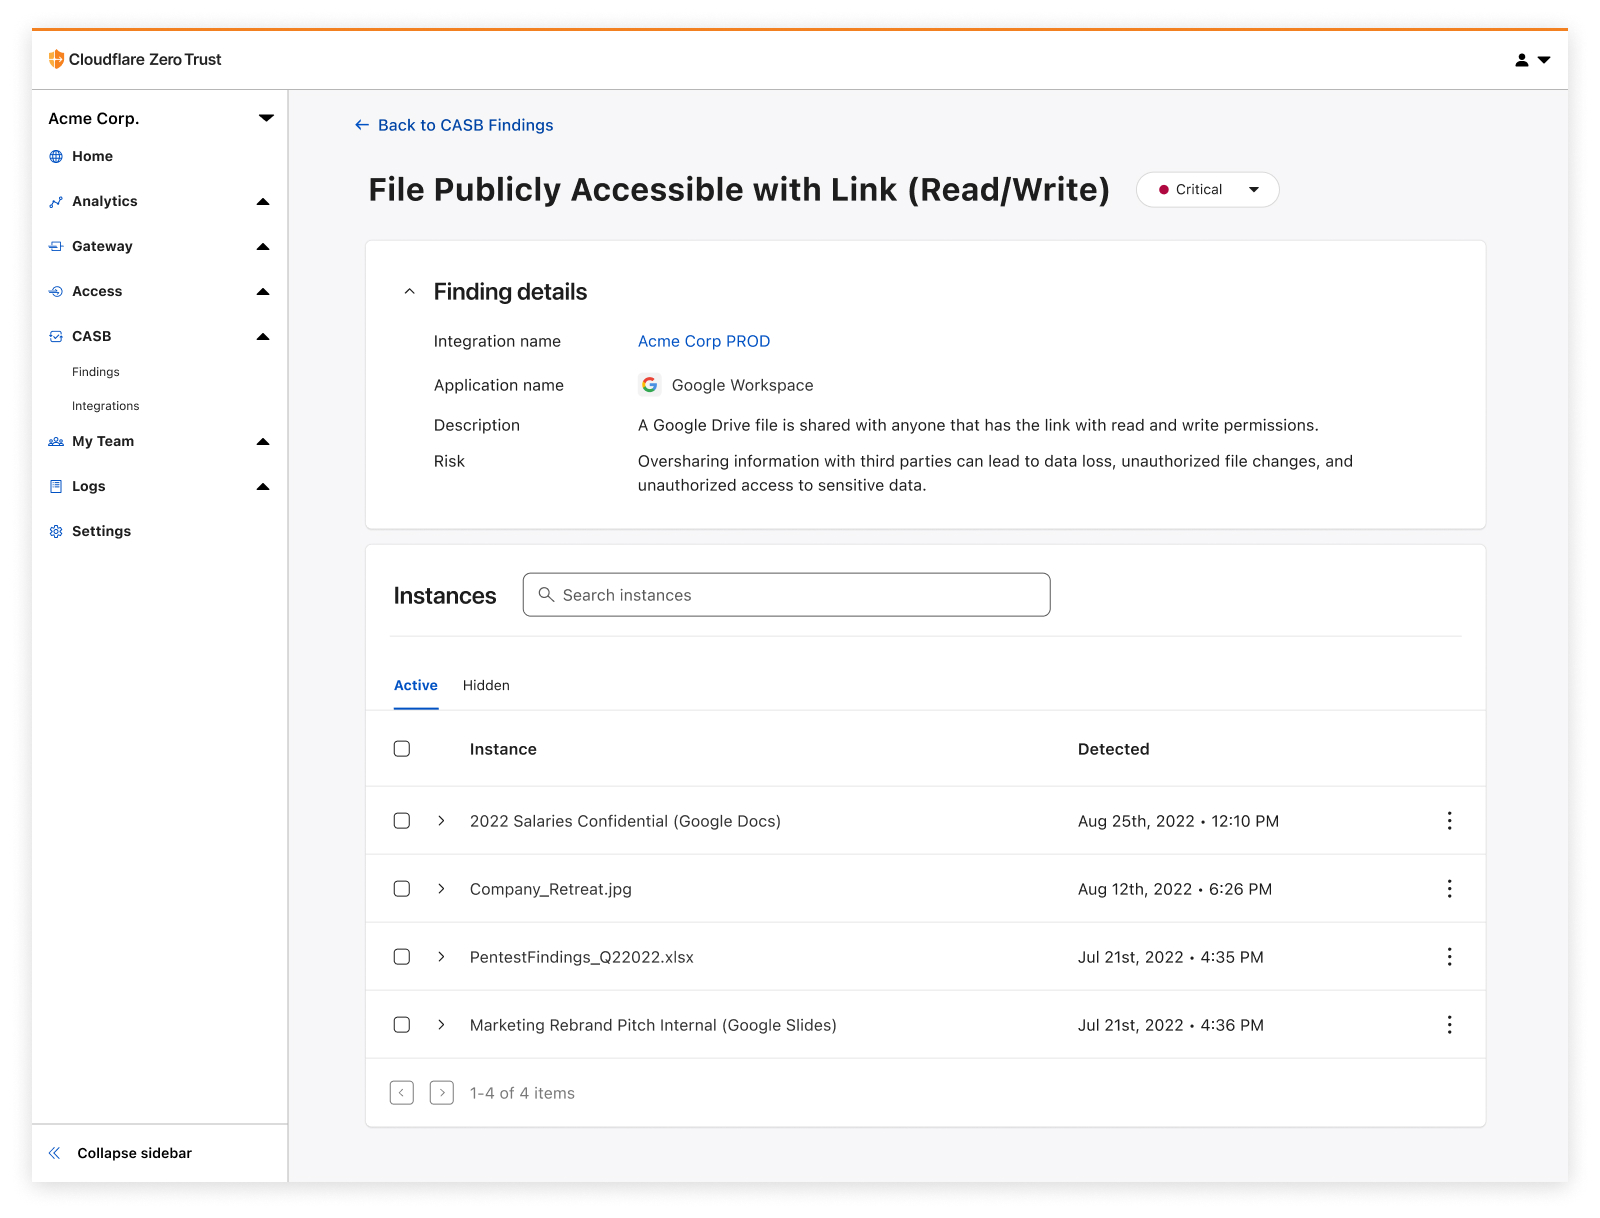Check the PentestFindings_Q22022.xlsx row checkbox
The height and width of the screenshot is (1218, 1600).
point(402,957)
